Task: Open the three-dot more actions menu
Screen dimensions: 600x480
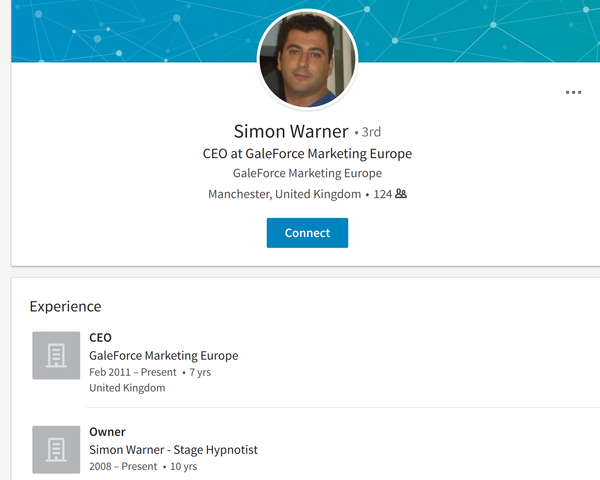Action: [573, 92]
